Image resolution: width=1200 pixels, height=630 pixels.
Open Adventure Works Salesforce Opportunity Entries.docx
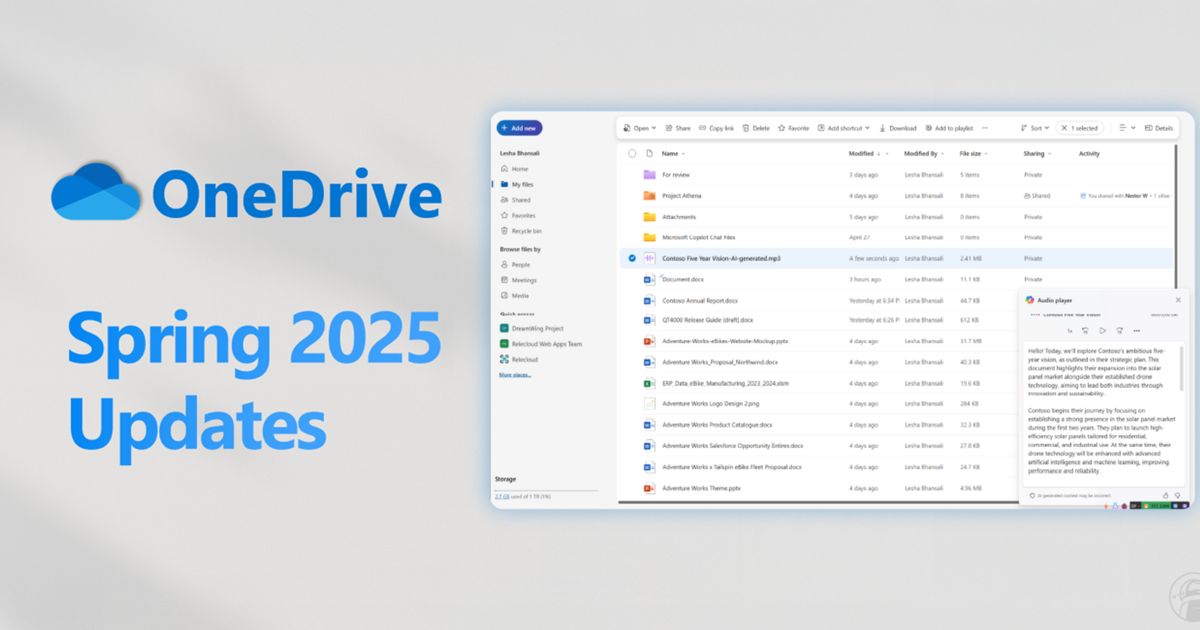pyautogui.click(x=733, y=446)
